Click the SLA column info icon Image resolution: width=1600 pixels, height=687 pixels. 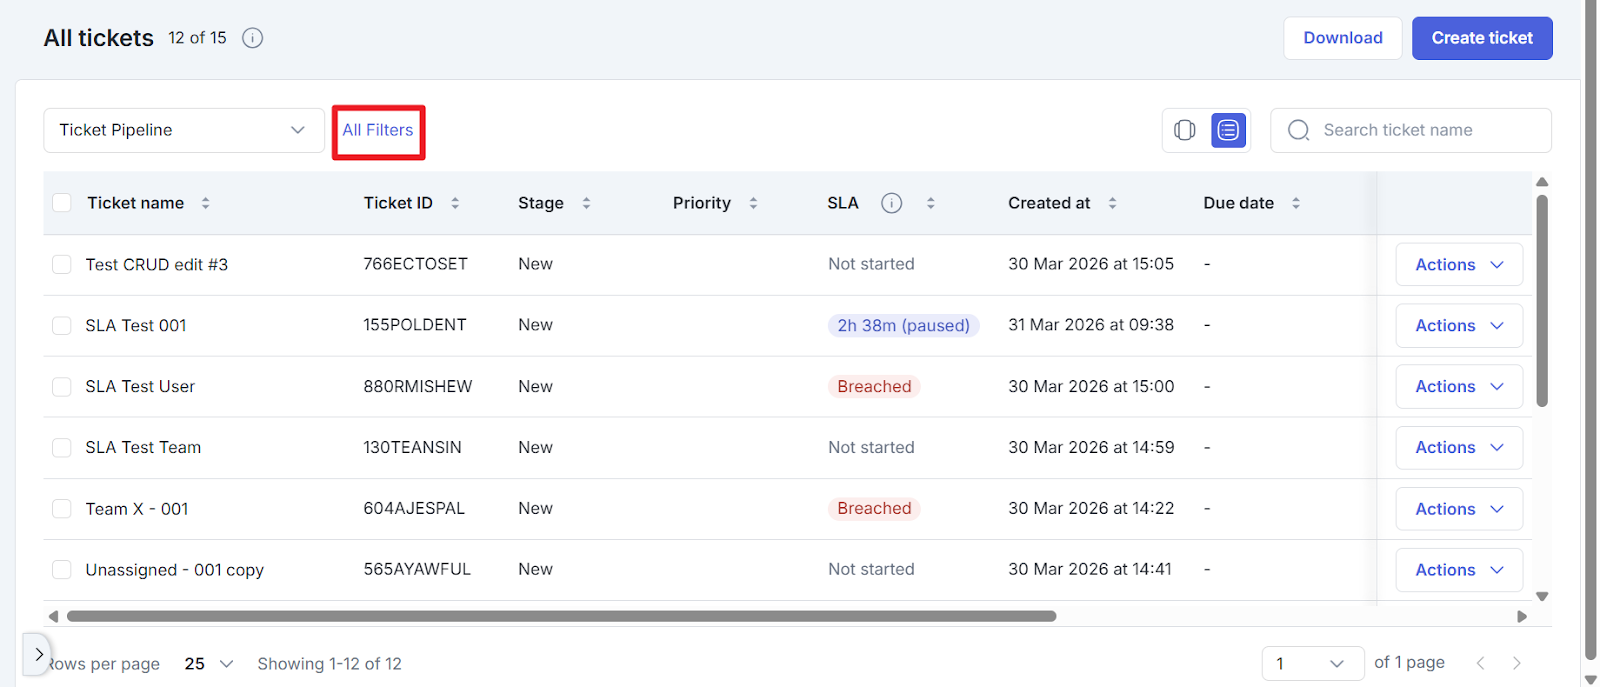(x=891, y=203)
